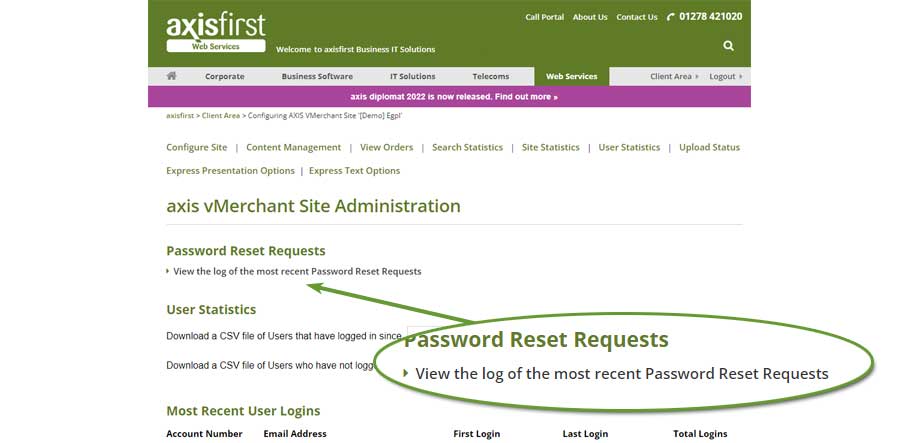View the log of recent Password Reset Requests

point(297,271)
